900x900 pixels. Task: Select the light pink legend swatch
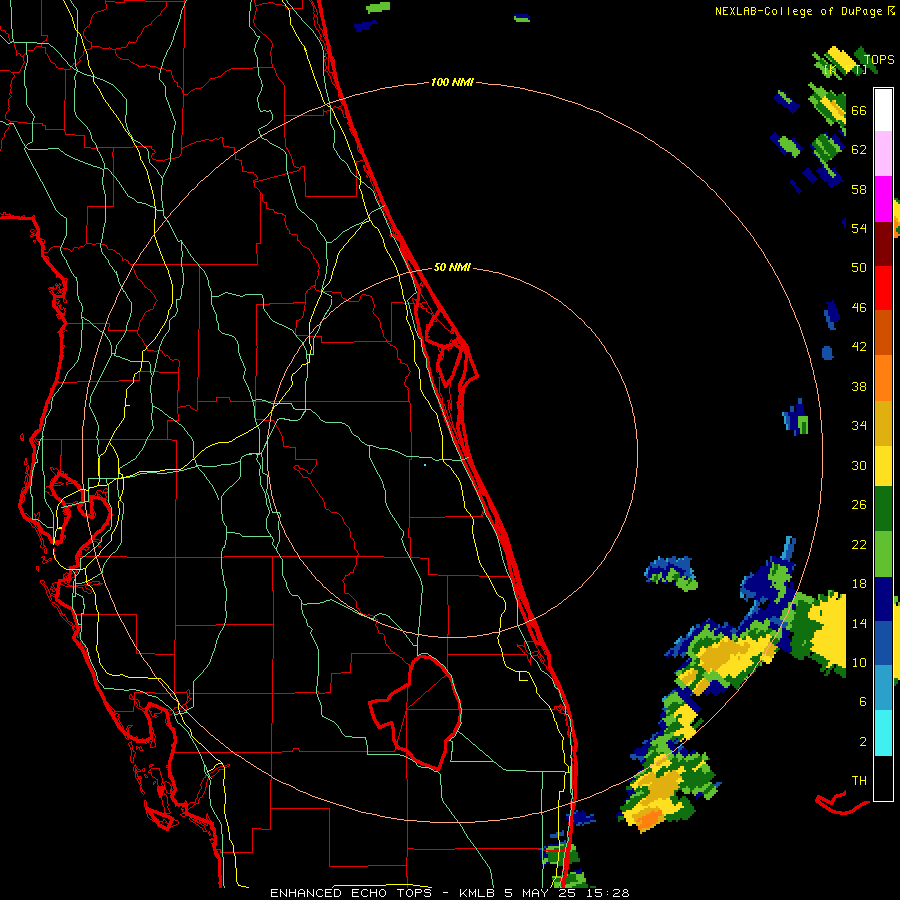coord(883,153)
